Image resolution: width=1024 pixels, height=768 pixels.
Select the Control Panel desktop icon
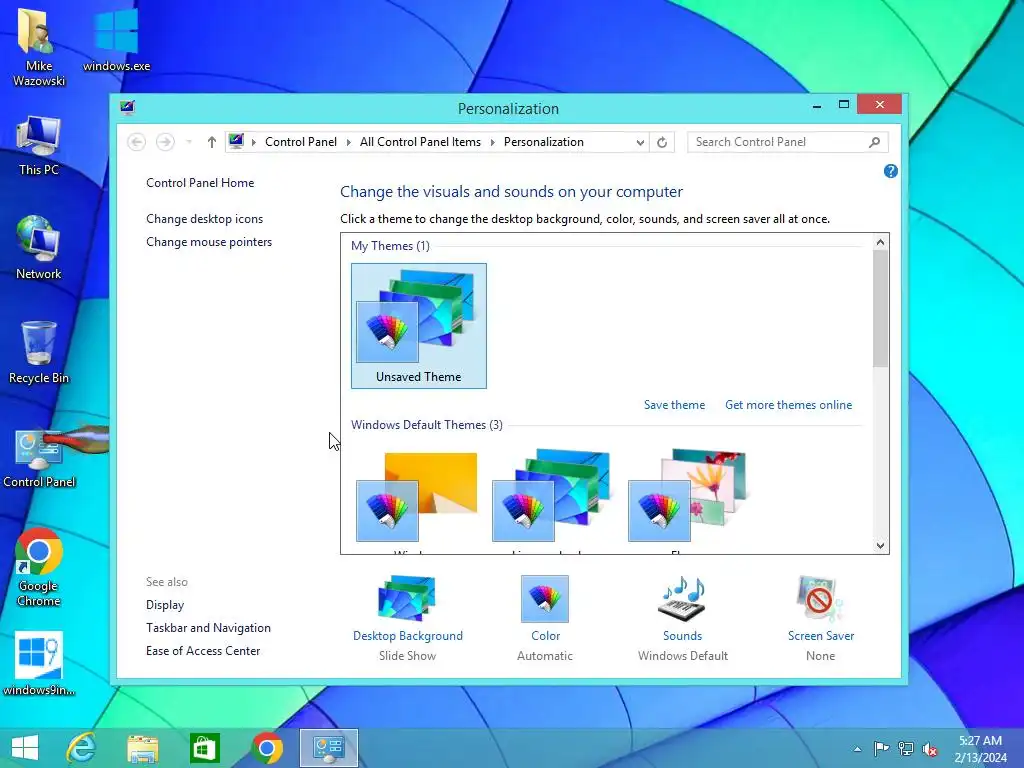(x=39, y=457)
